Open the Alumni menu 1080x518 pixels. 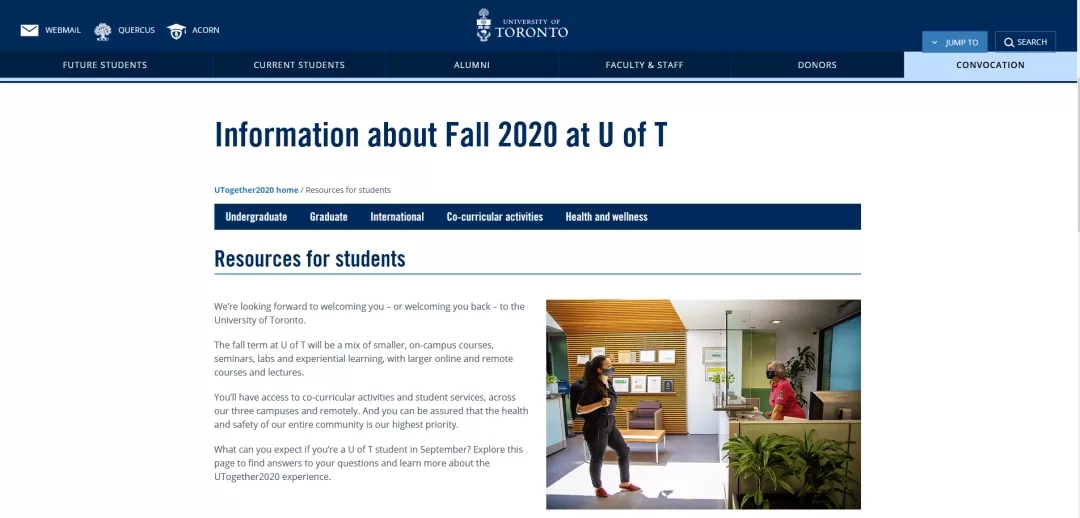(x=472, y=65)
